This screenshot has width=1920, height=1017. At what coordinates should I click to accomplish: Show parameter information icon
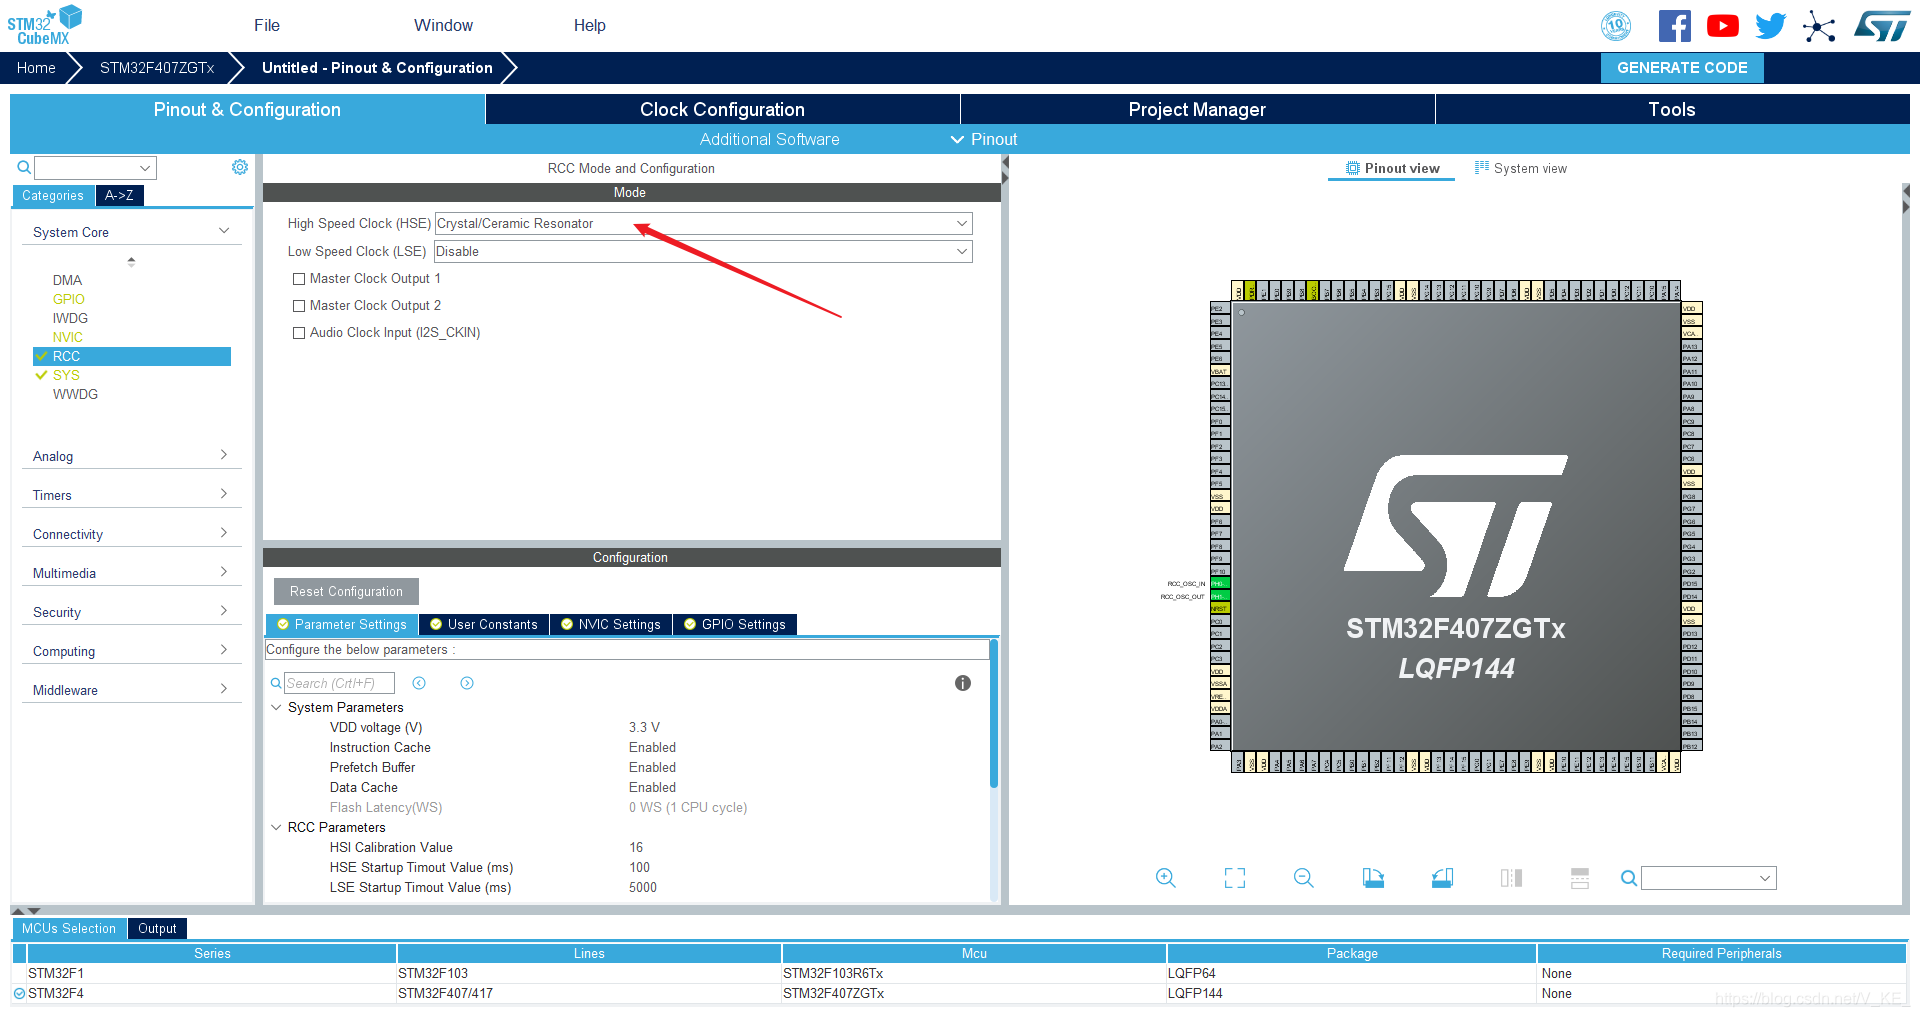point(963,683)
